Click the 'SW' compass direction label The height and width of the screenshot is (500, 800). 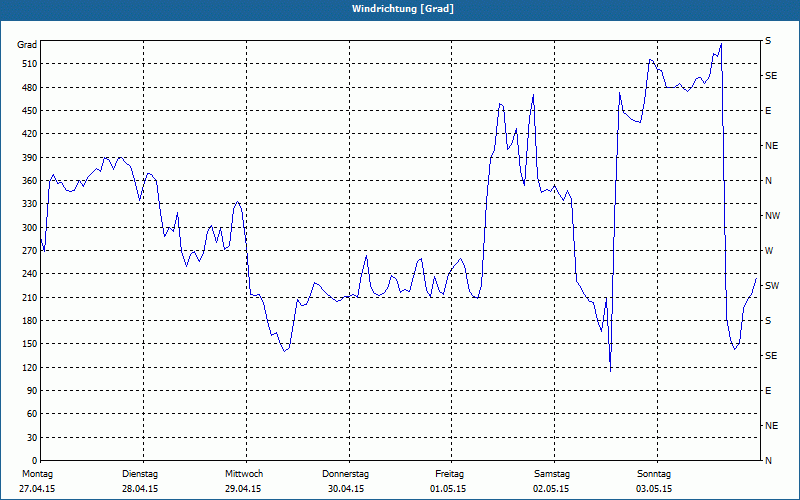point(772,286)
